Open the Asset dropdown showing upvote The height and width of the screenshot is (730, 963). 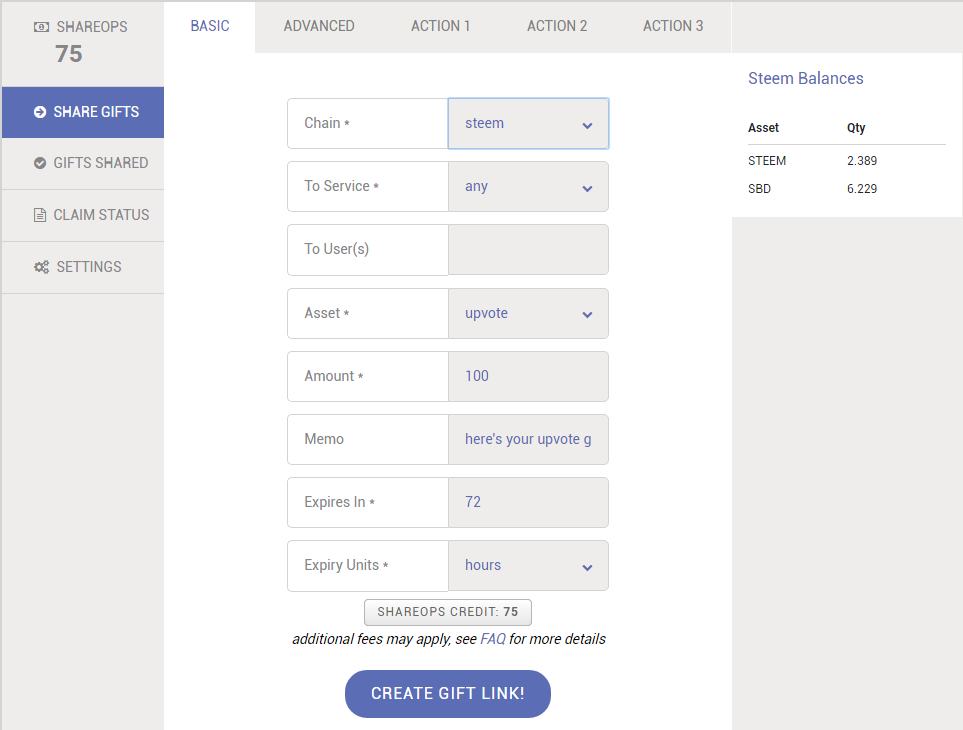click(x=528, y=314)
